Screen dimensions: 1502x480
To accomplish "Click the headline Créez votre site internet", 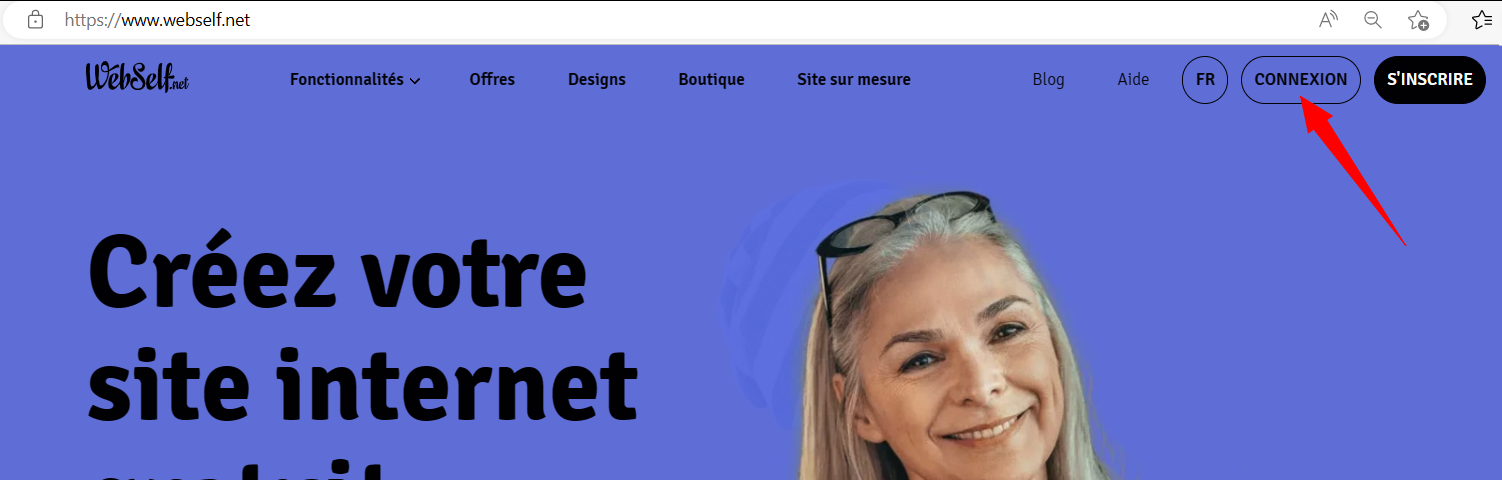I will pyautogui.click(x=362, y=328).
